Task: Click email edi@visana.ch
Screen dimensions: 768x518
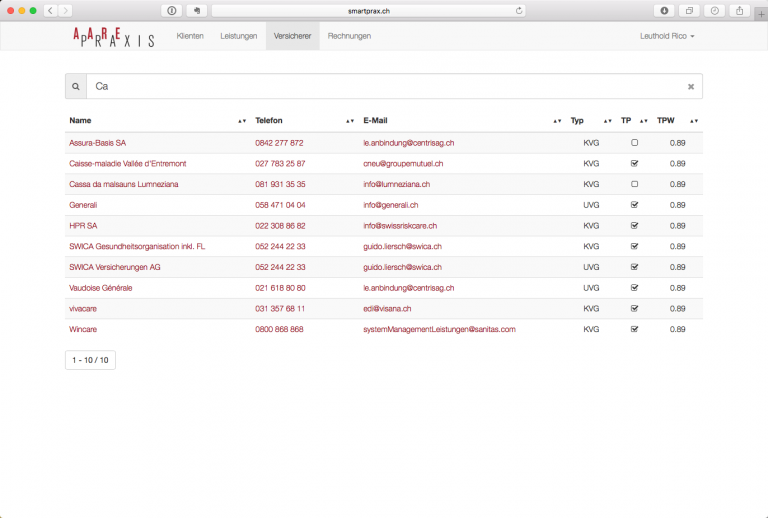Action: 387,308
